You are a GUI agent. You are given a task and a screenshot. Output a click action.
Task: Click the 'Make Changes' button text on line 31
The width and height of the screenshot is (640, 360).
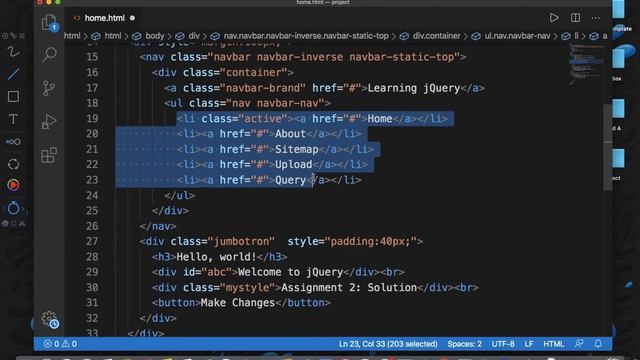point(238,303)
